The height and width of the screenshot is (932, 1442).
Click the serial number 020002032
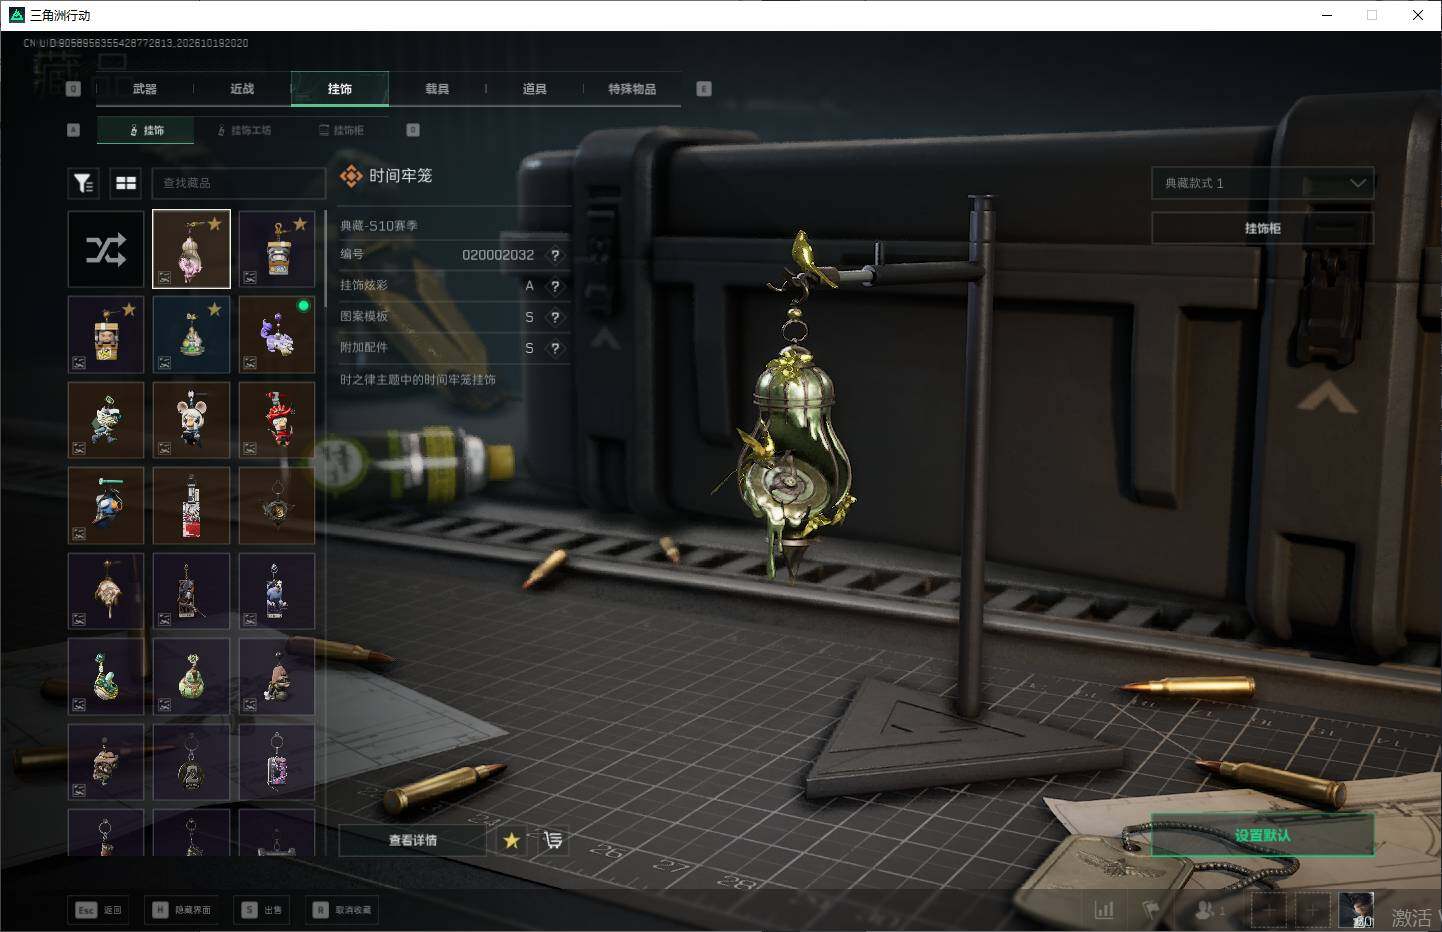(498, 255)
